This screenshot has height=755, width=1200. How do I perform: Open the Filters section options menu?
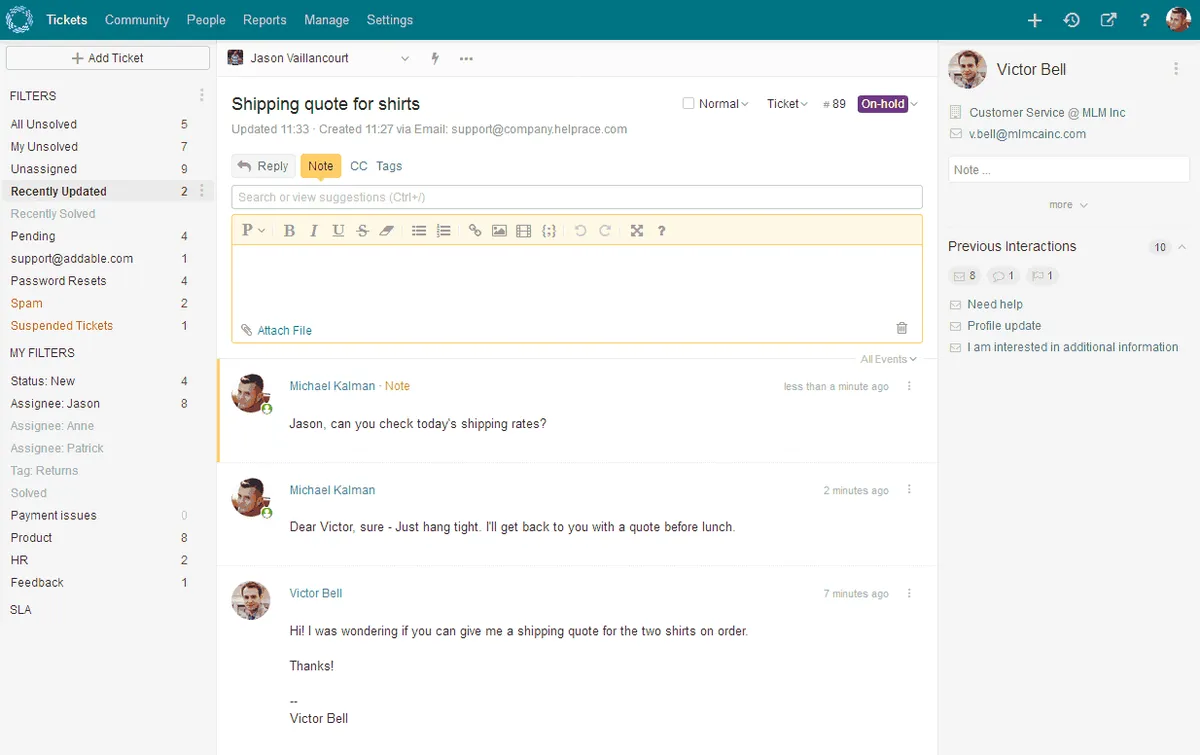(x=202, y=96)
